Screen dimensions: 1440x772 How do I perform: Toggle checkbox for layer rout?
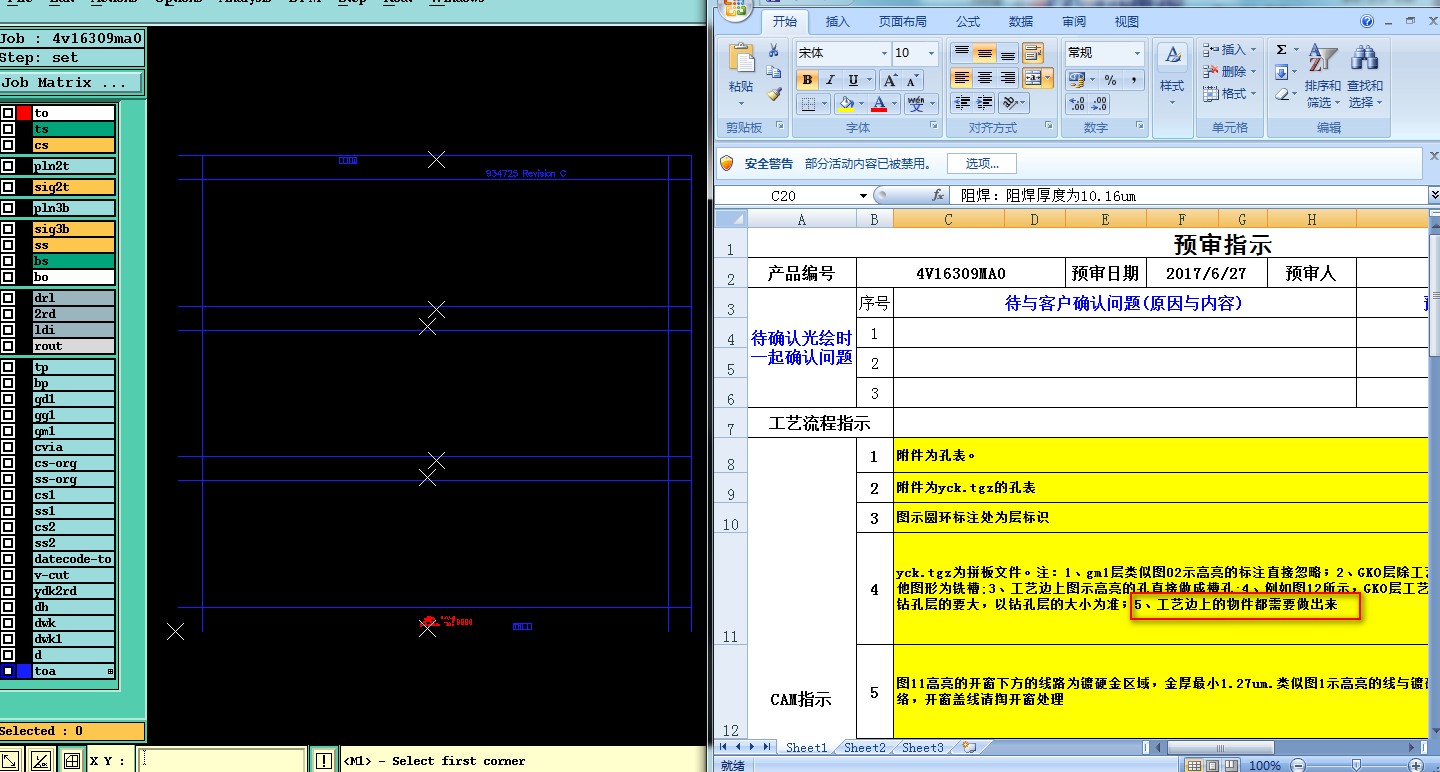point(8,346)
